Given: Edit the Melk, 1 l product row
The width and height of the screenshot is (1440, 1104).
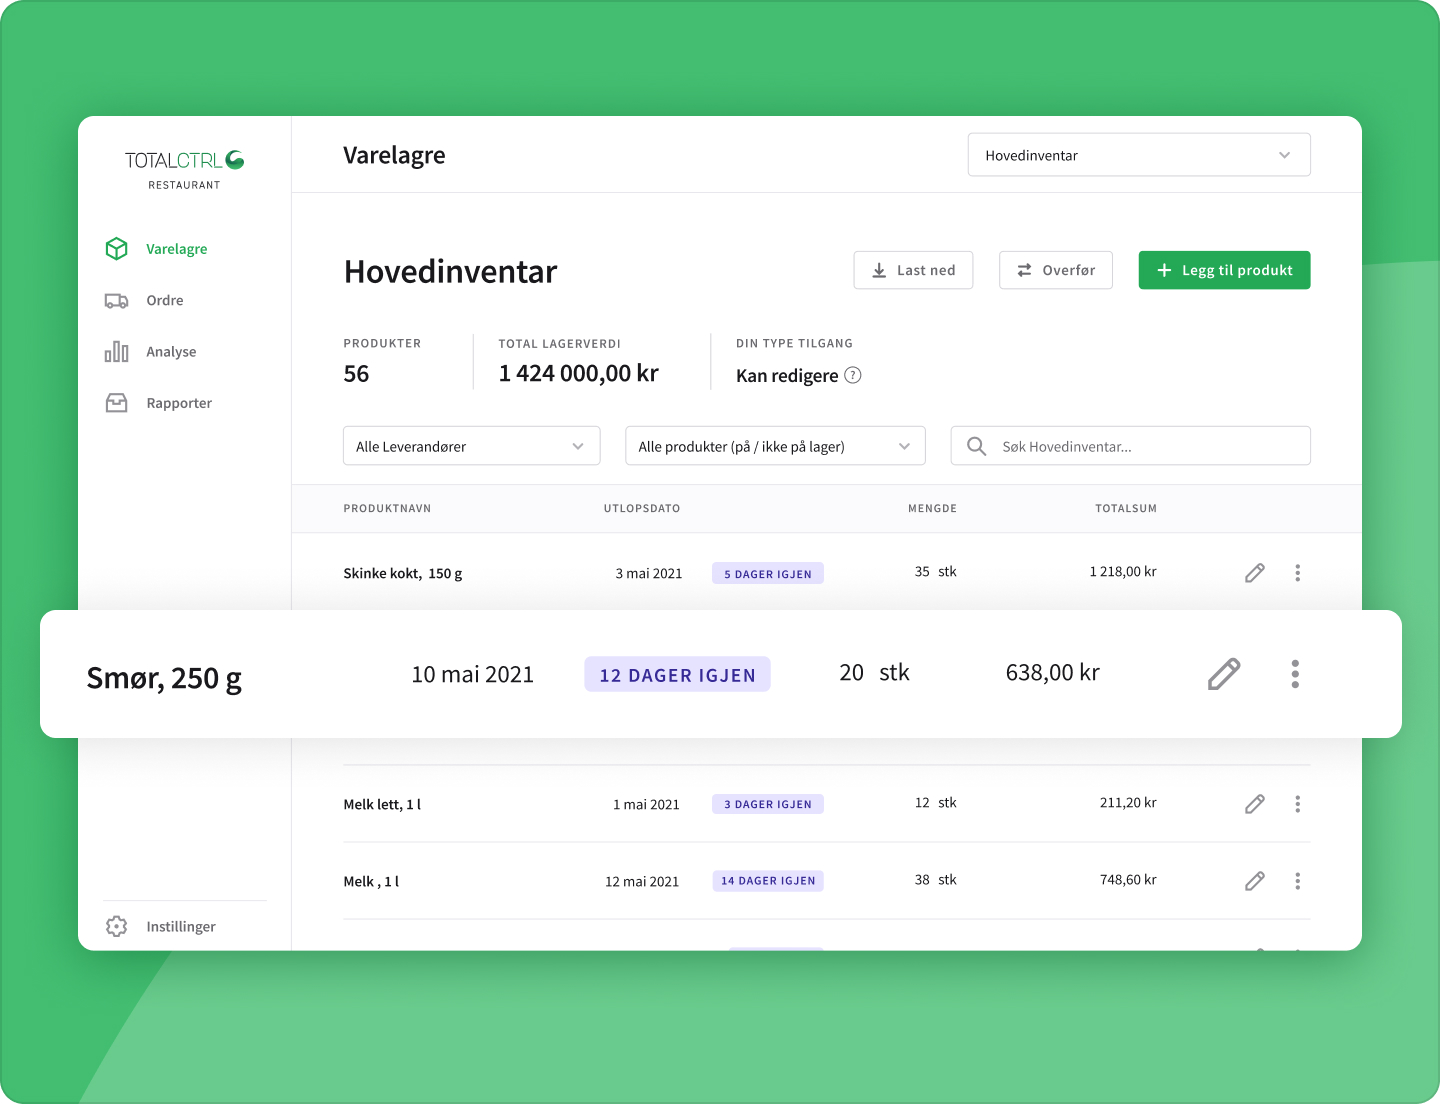Looking at the screenshot, I should [1254, 881].
